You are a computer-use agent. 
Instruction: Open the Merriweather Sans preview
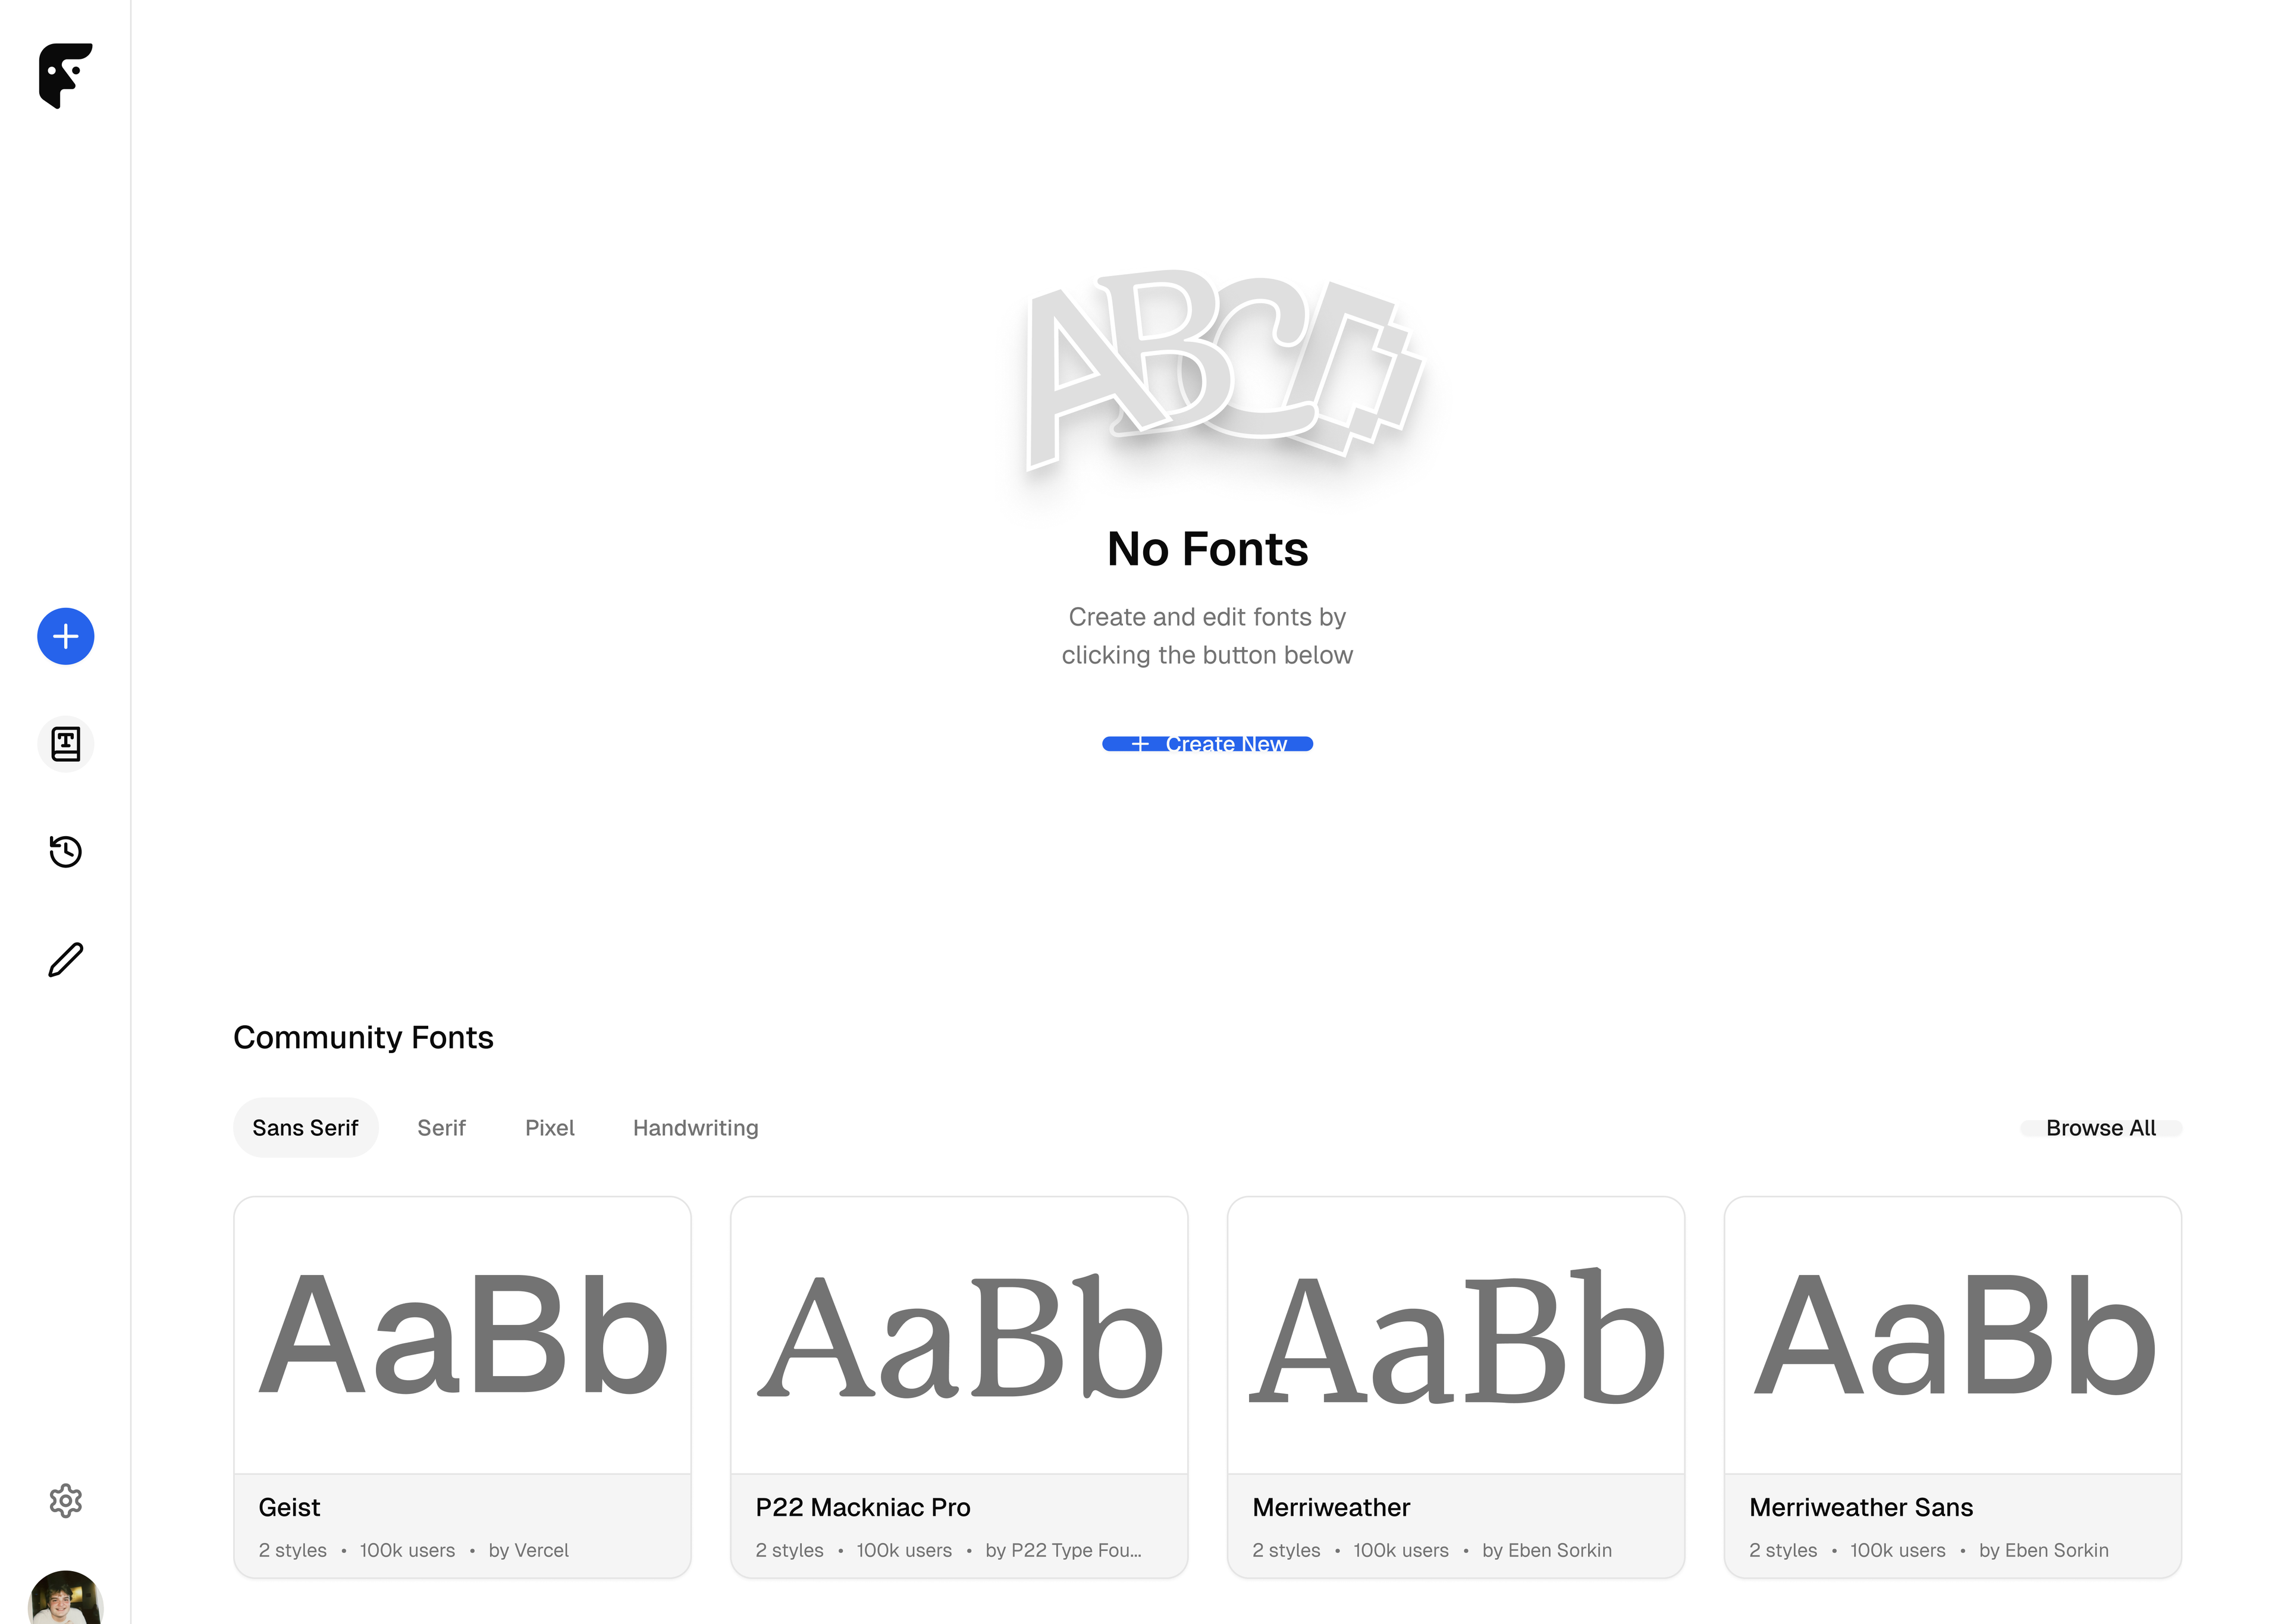(1953, 1335)
